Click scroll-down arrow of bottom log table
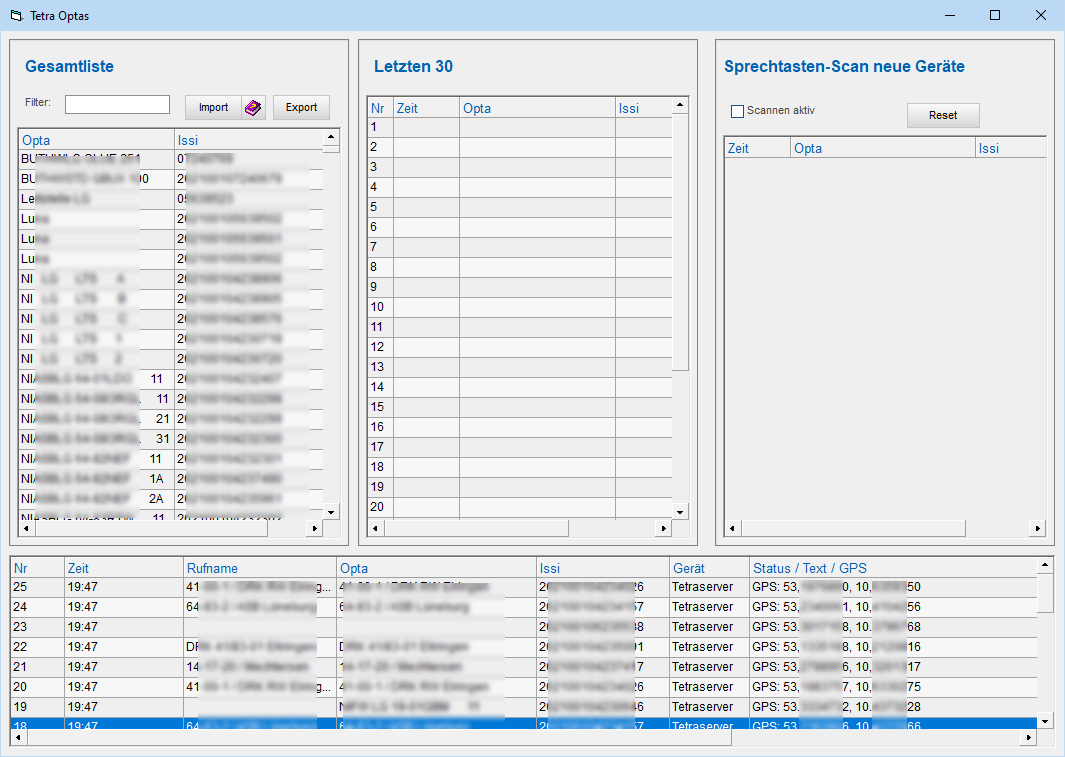The width and height of the screenshot is (1065, 757). point(1045,720)
